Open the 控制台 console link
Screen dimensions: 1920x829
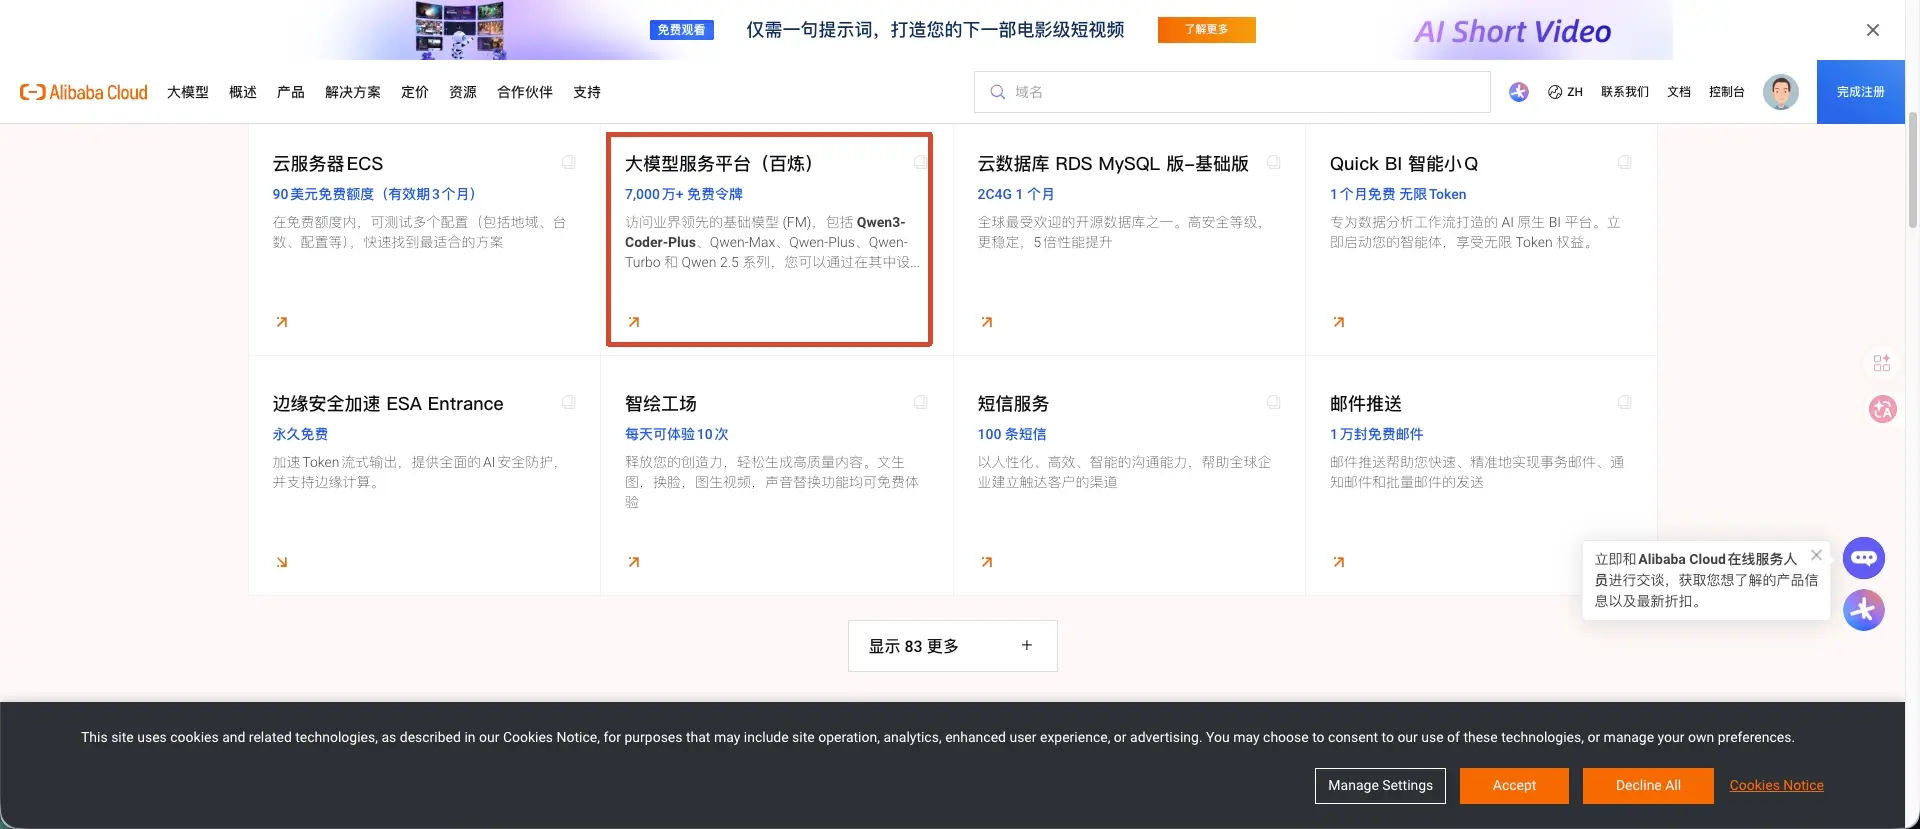tap(1727, 92)
